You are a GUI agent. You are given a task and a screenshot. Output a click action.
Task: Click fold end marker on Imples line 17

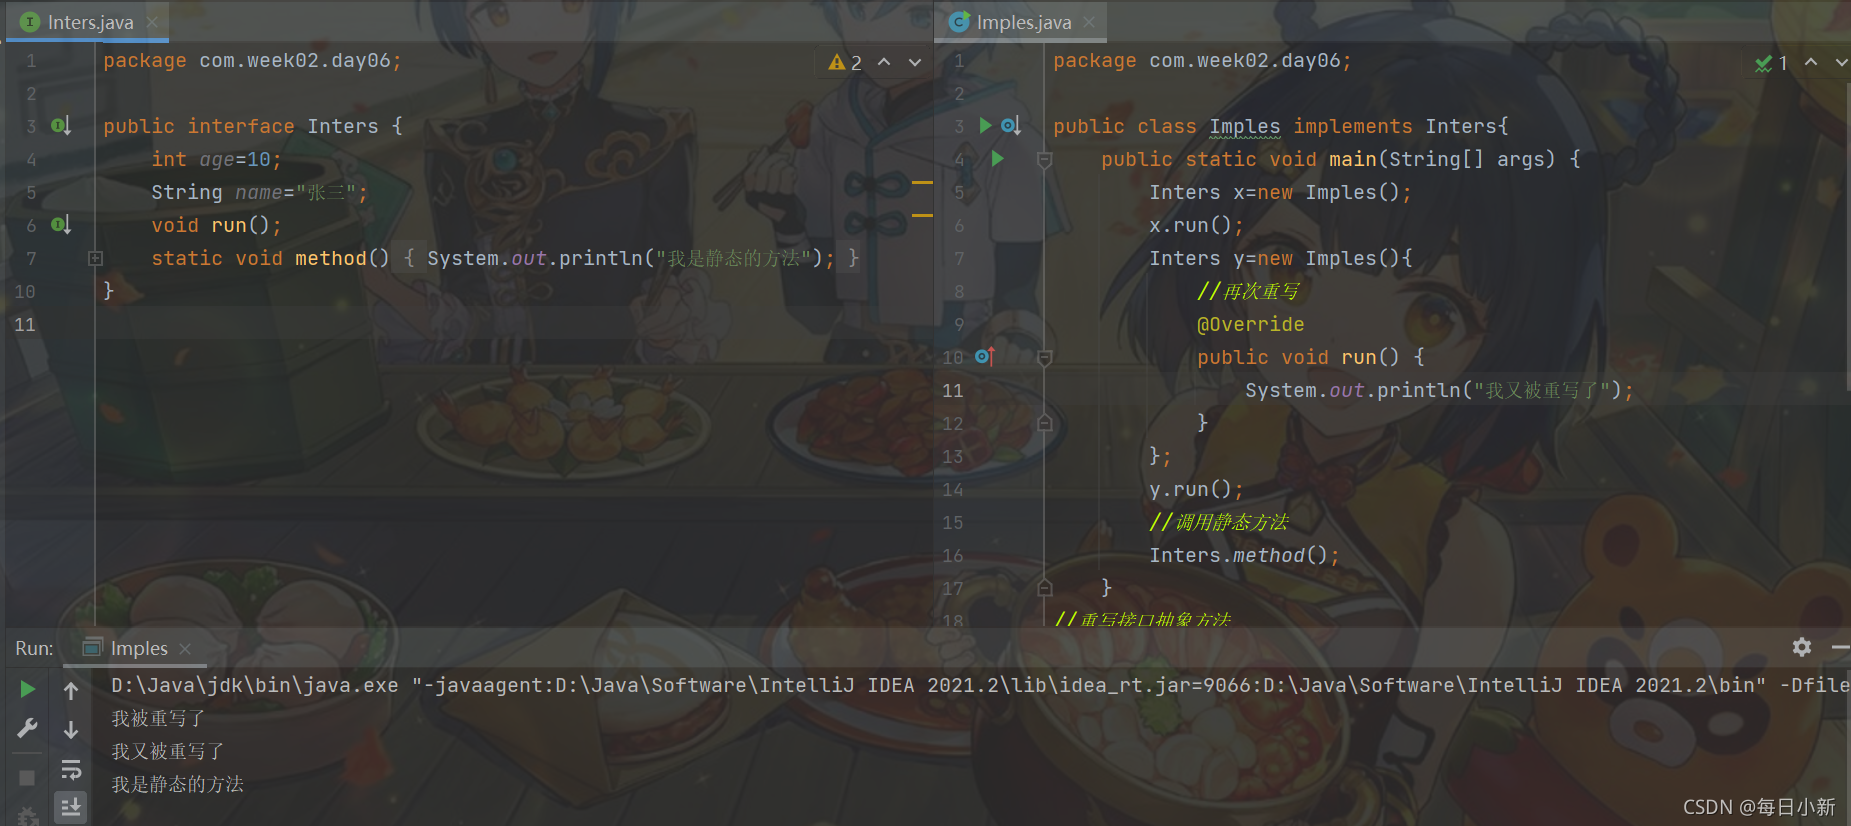point(1044,588)
